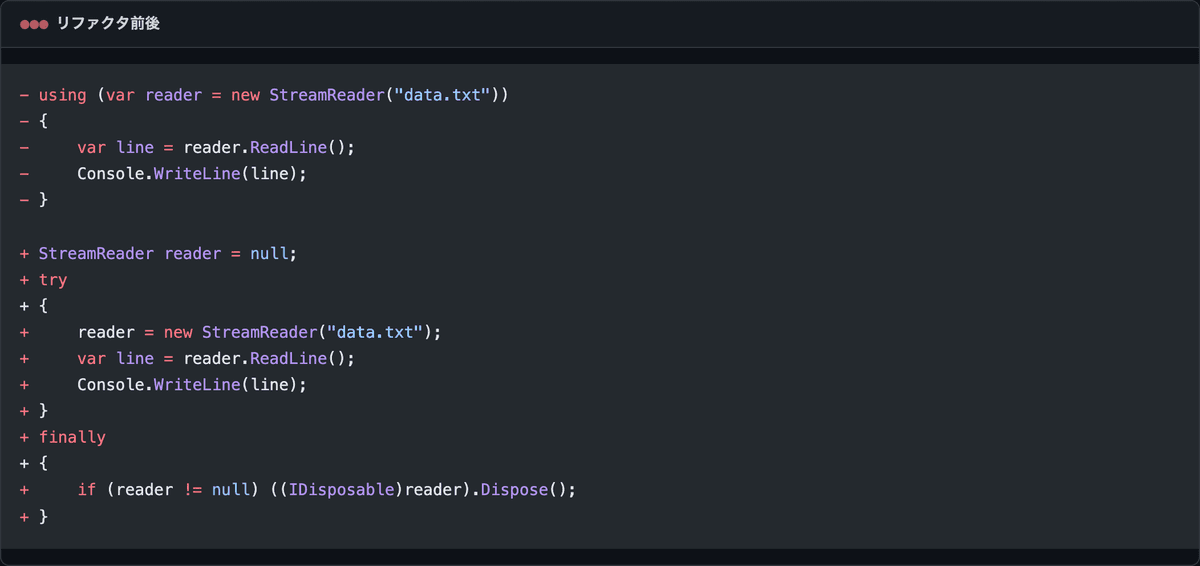This screenshot has width=1200, height=566.
Task: Click the リファクタ前後 title text
Action: (108, 24)
